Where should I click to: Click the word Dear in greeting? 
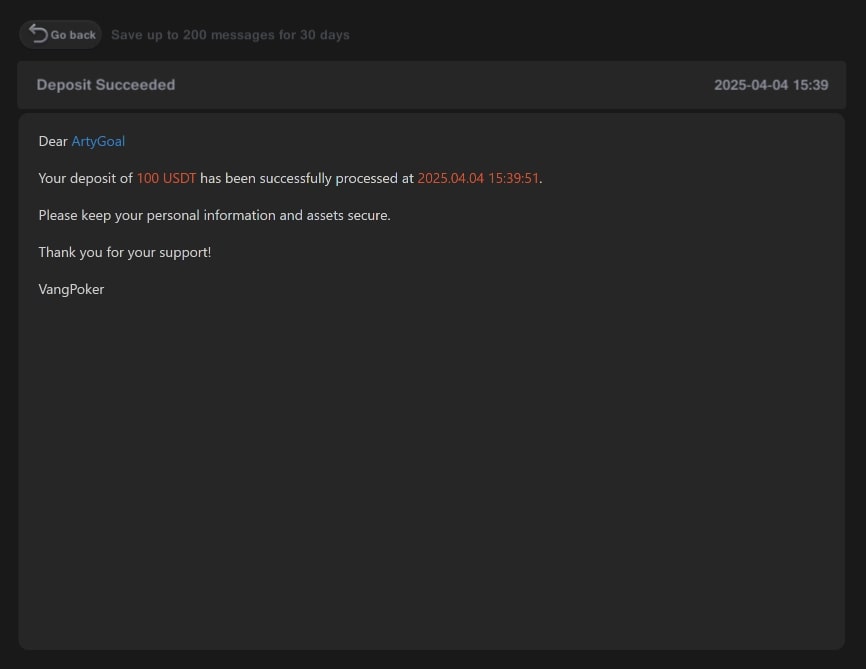(53, 142)
